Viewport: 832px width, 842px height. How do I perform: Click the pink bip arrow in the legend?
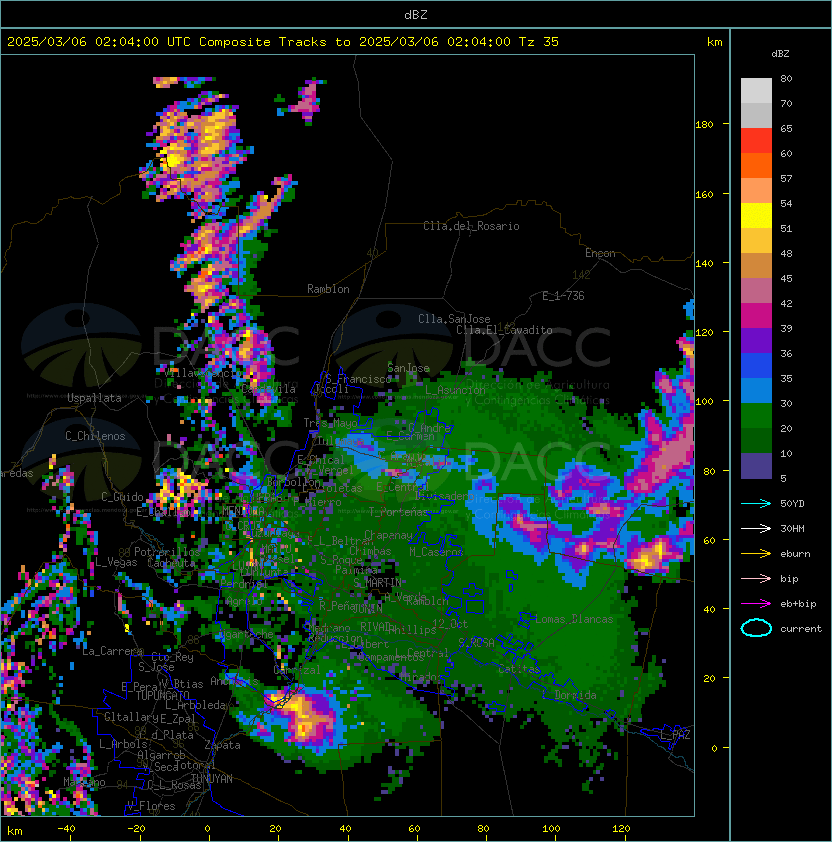pyautogui.click(x=756, y=579)
